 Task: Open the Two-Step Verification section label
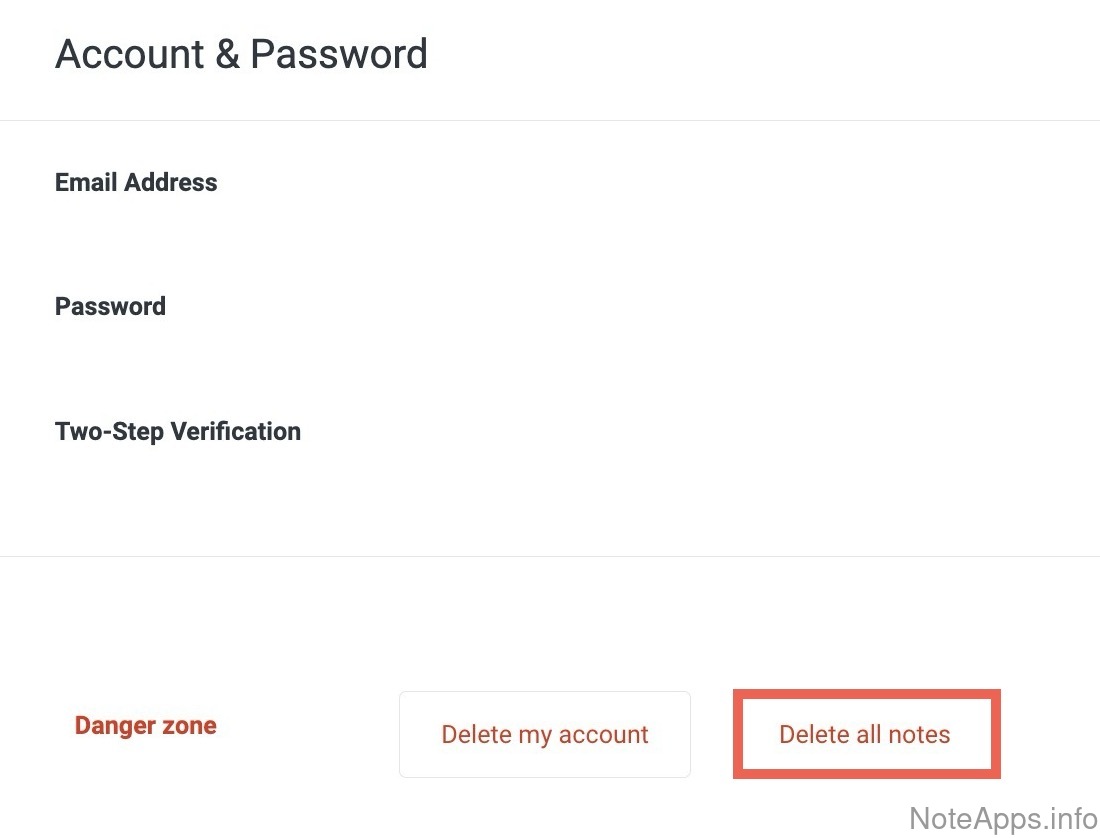point(178,432)
